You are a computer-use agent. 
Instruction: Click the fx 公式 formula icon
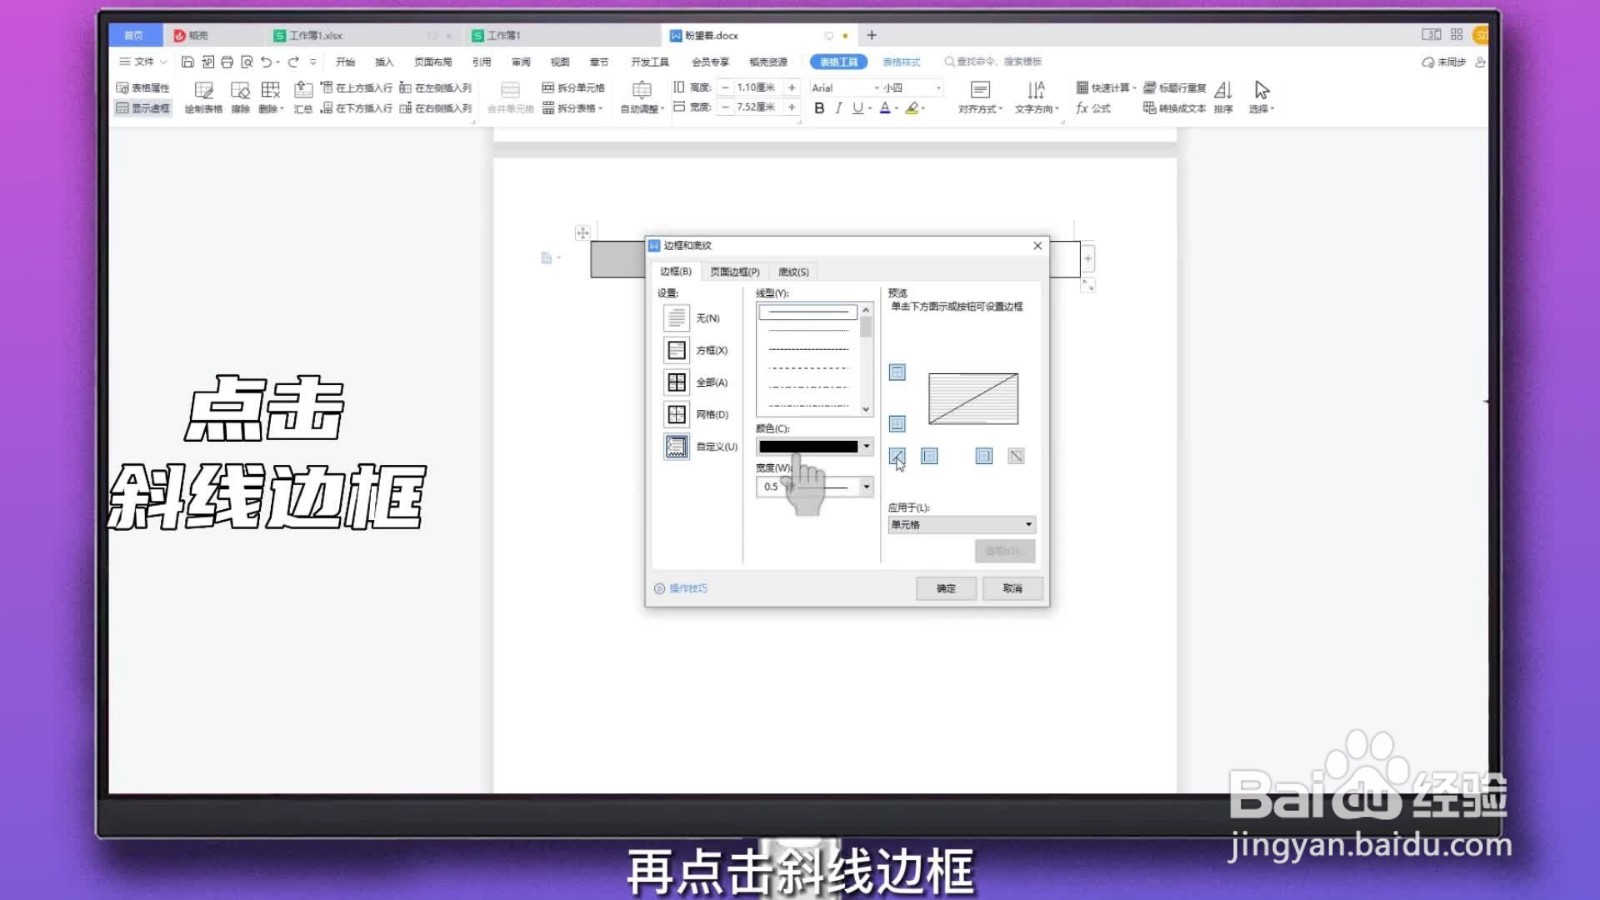pyautogui.click(x=1093, y=108)
